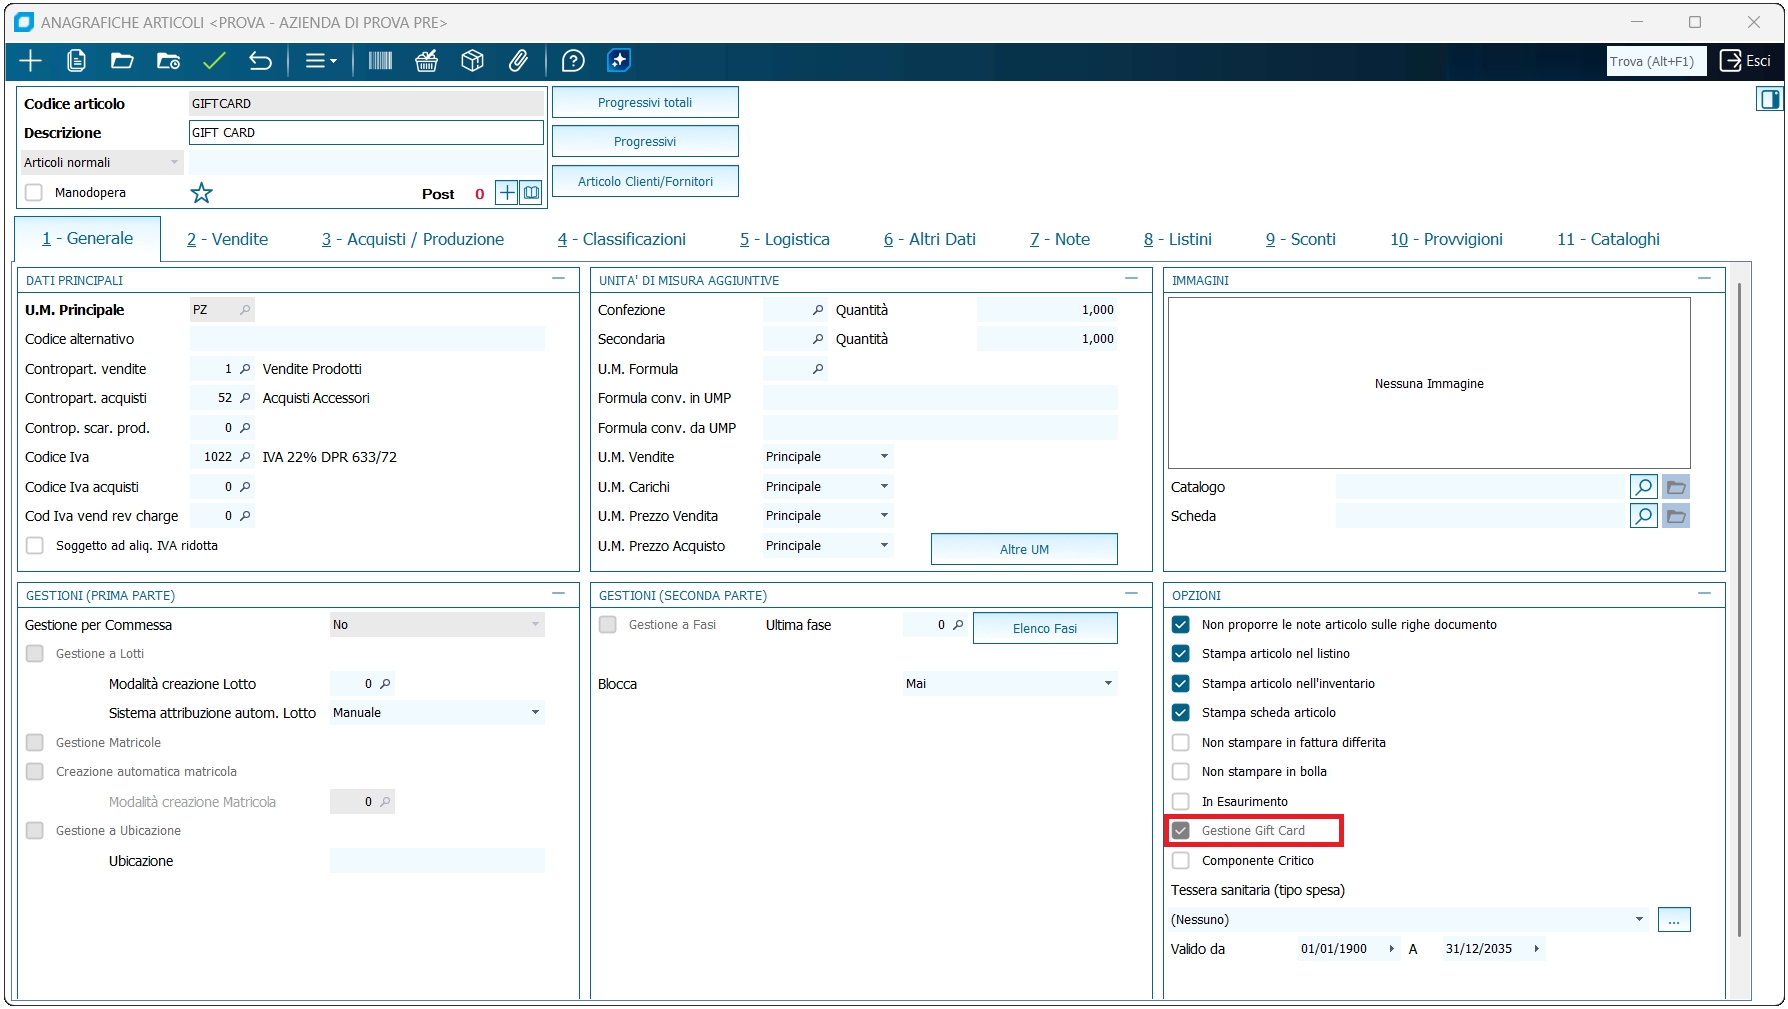
Task: Open the Sistema attribuzione autom. Lotto dropdown
Action: 437,713
